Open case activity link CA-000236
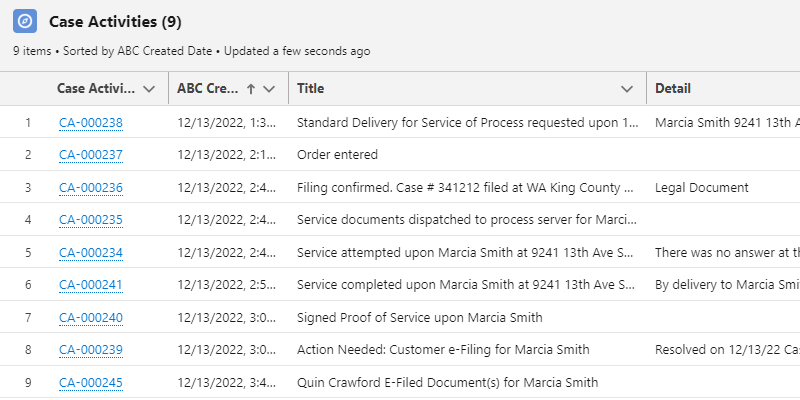The height and width of the screenshot is (400, 800). (x=91, y=188)
